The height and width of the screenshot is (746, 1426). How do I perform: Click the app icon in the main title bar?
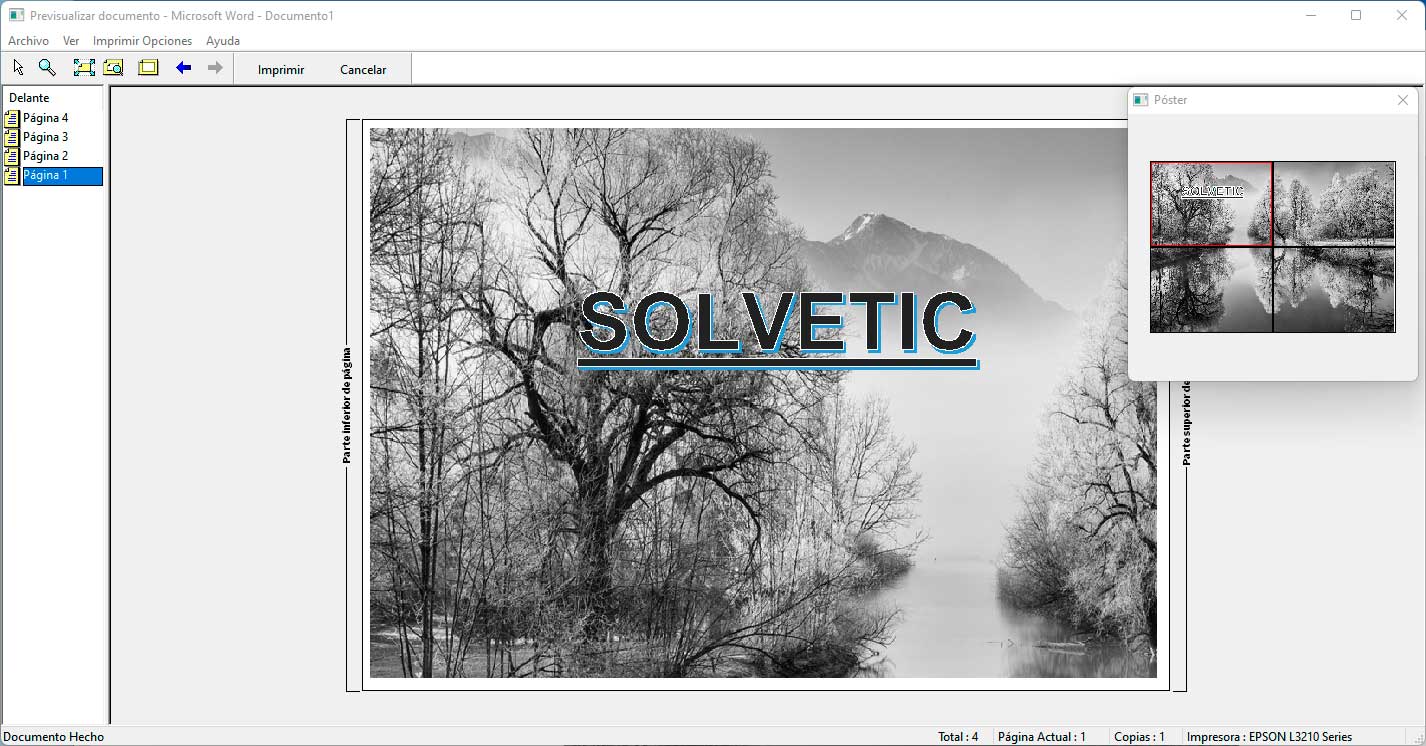[x=16, y=15]
